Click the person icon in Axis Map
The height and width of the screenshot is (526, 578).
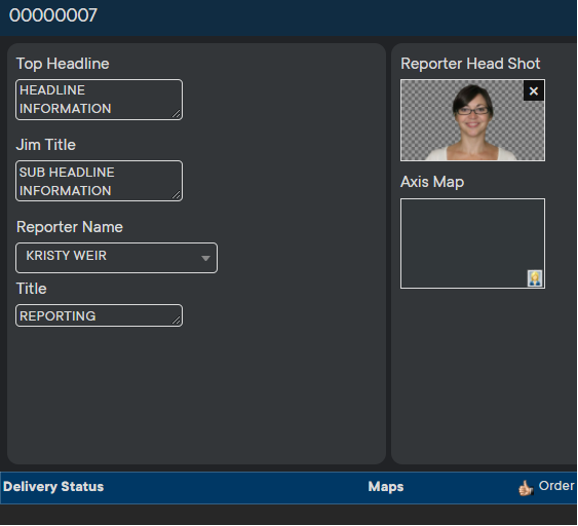535,278
